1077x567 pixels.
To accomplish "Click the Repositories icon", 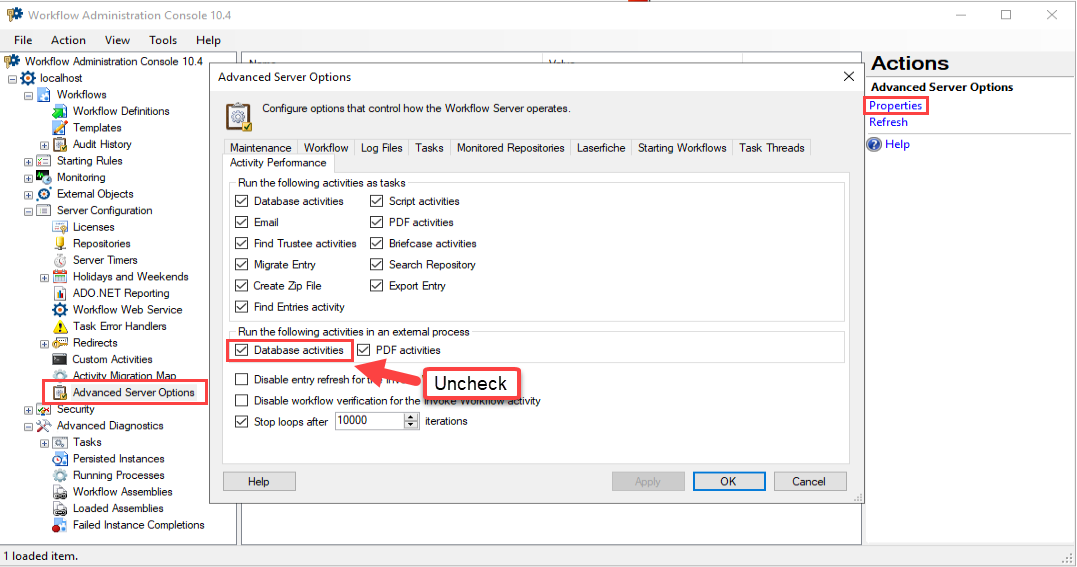I will 60,243.
